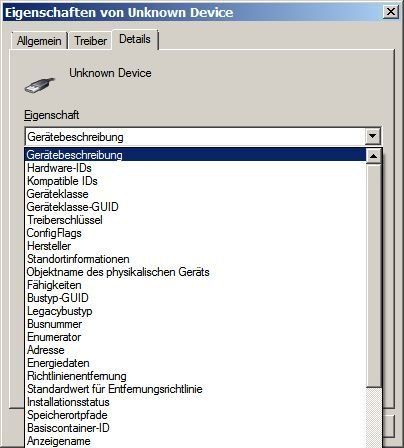Choose the Hersteller property
The image size is (404, 448).
(195, 246)
